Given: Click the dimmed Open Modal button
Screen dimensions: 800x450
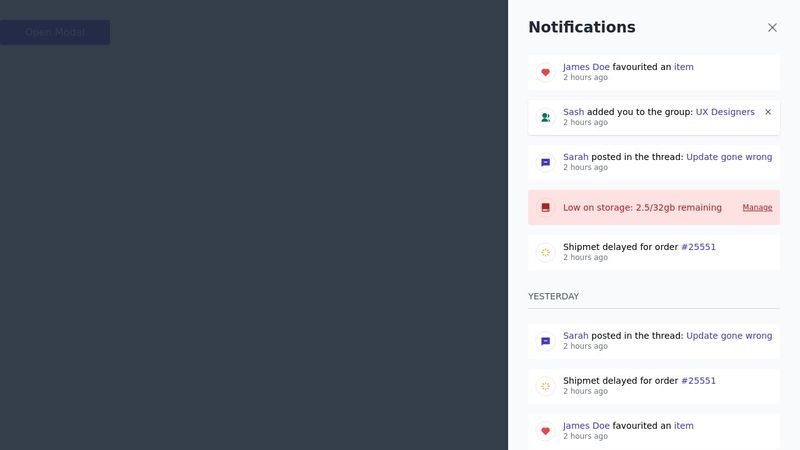Looking at the screenshot, I should 55,32.
